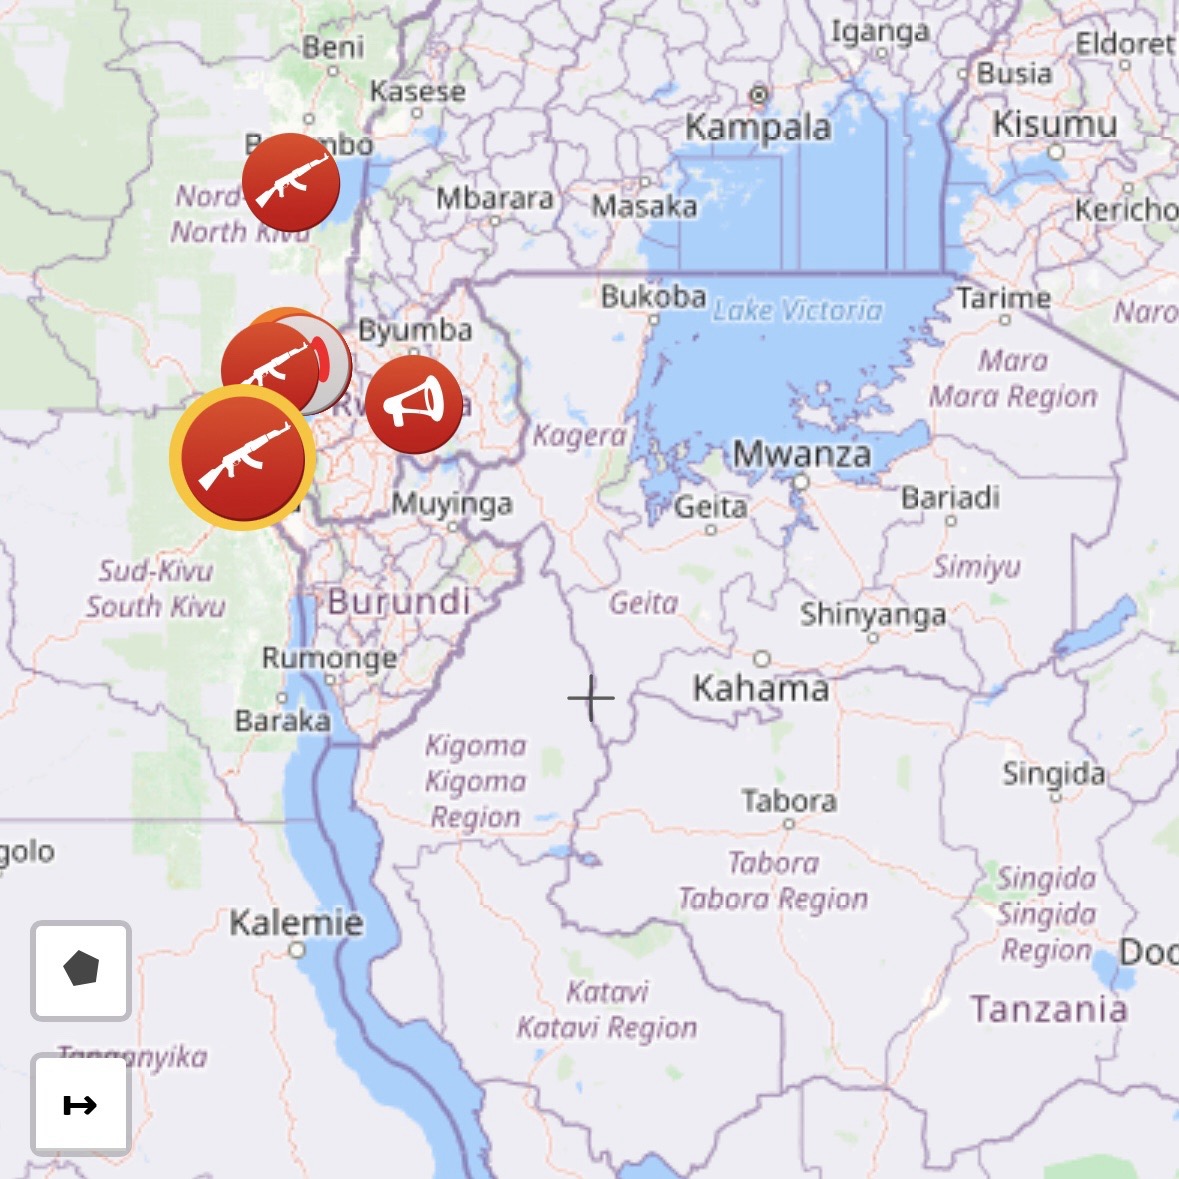This screenshot has height=1179, width=1179.
Task: Click the rifle marker highlighted with yellow ring
Action: [243, 458]
